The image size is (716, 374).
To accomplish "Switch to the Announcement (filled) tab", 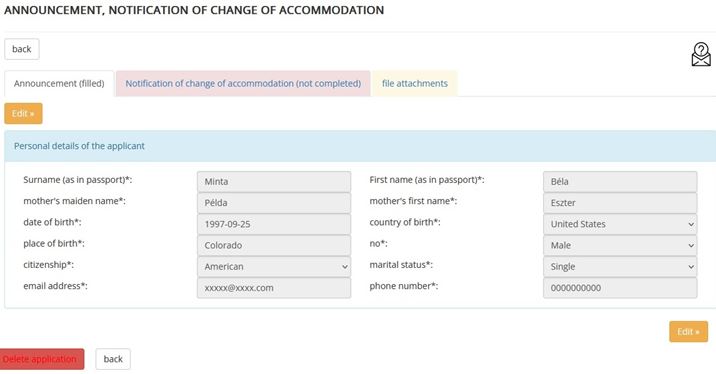I will [x=59, y=84].
